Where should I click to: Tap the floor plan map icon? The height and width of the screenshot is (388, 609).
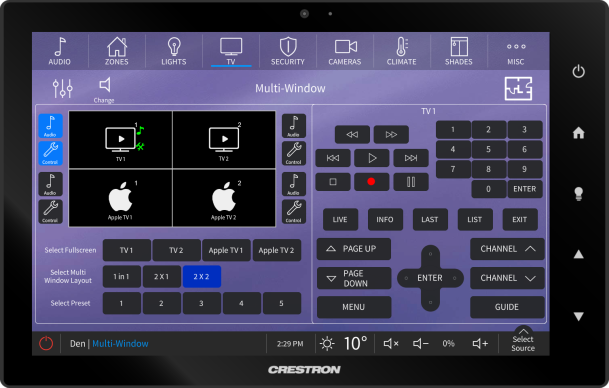tap(518, 89)
